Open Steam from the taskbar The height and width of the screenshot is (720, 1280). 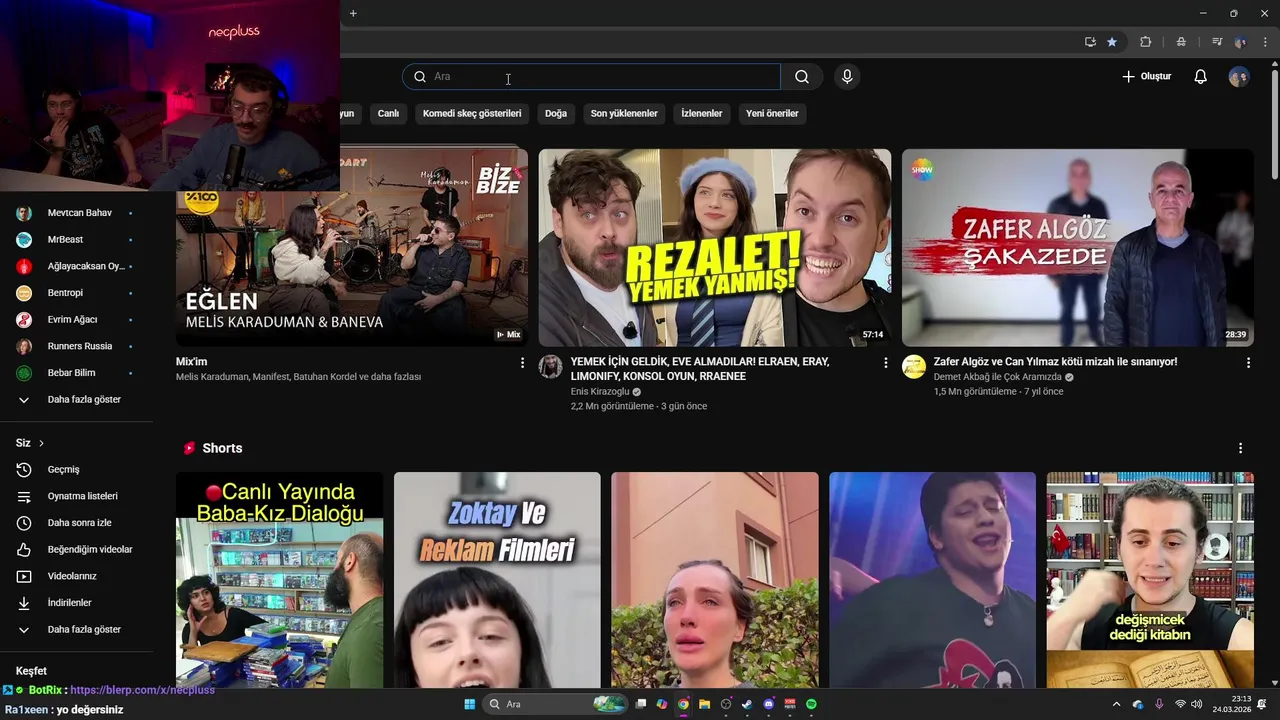click(747, 704)
